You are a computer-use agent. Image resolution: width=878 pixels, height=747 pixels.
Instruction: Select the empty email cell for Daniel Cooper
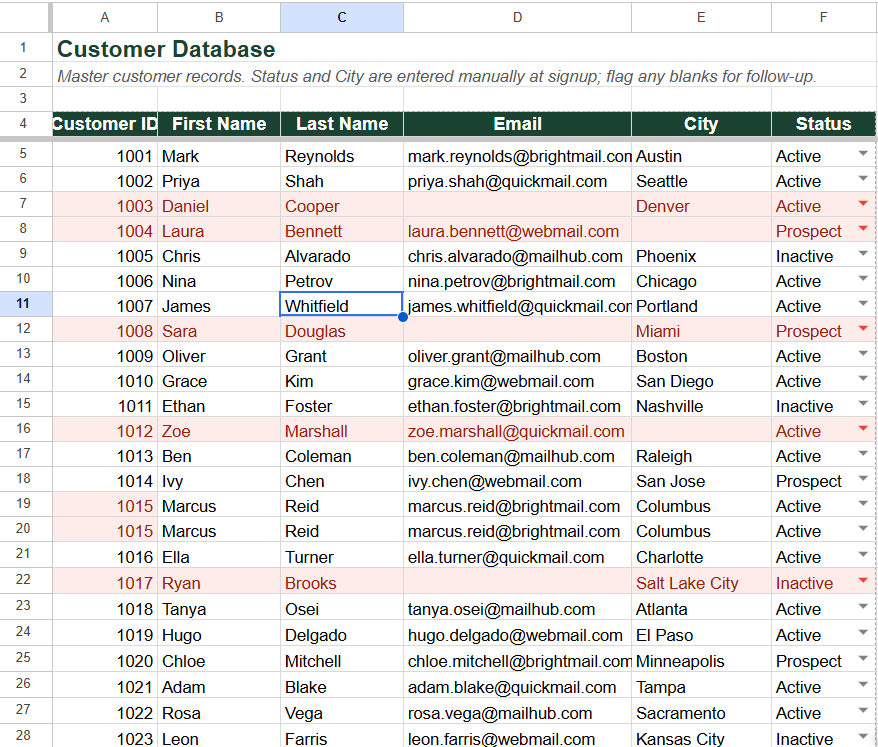[x=517, y=206]
